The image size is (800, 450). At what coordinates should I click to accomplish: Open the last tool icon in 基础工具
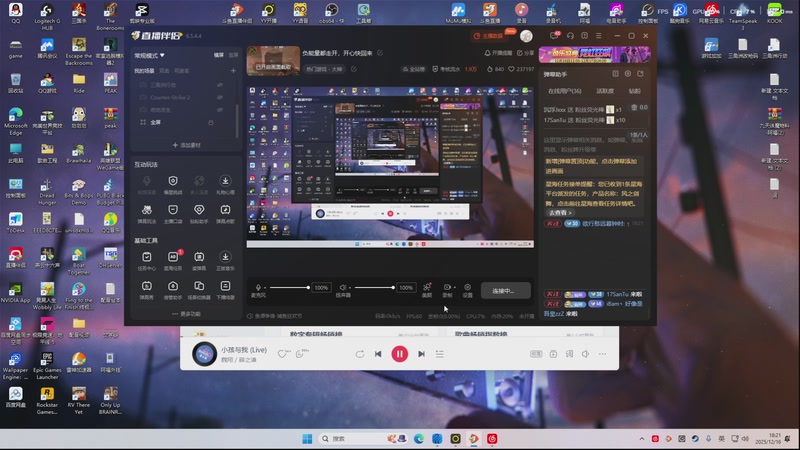pyautogui.click(x=225, y=286)
